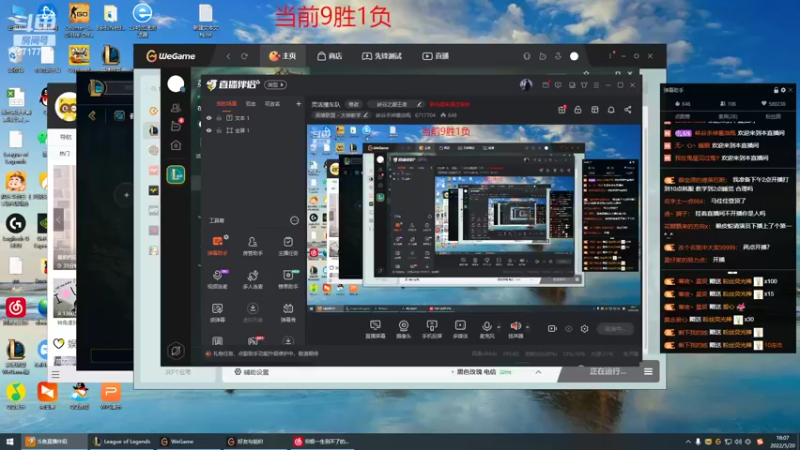Click the version pill next to 直播伴侣 logo

point(276,85)
